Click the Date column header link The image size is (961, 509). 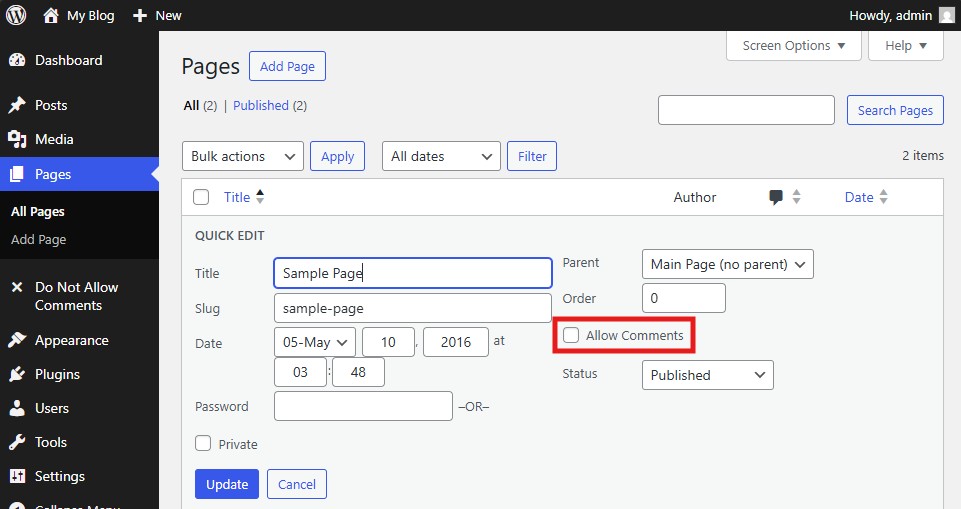859,197
